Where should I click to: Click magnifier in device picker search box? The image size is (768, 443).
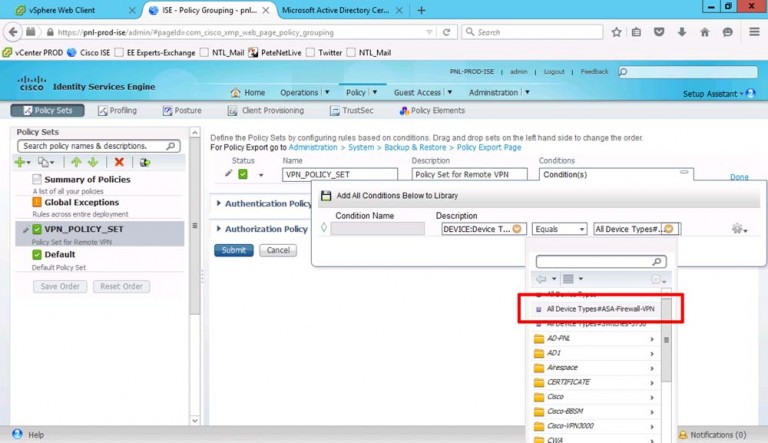pyautogui.click(x=656, y=262)
